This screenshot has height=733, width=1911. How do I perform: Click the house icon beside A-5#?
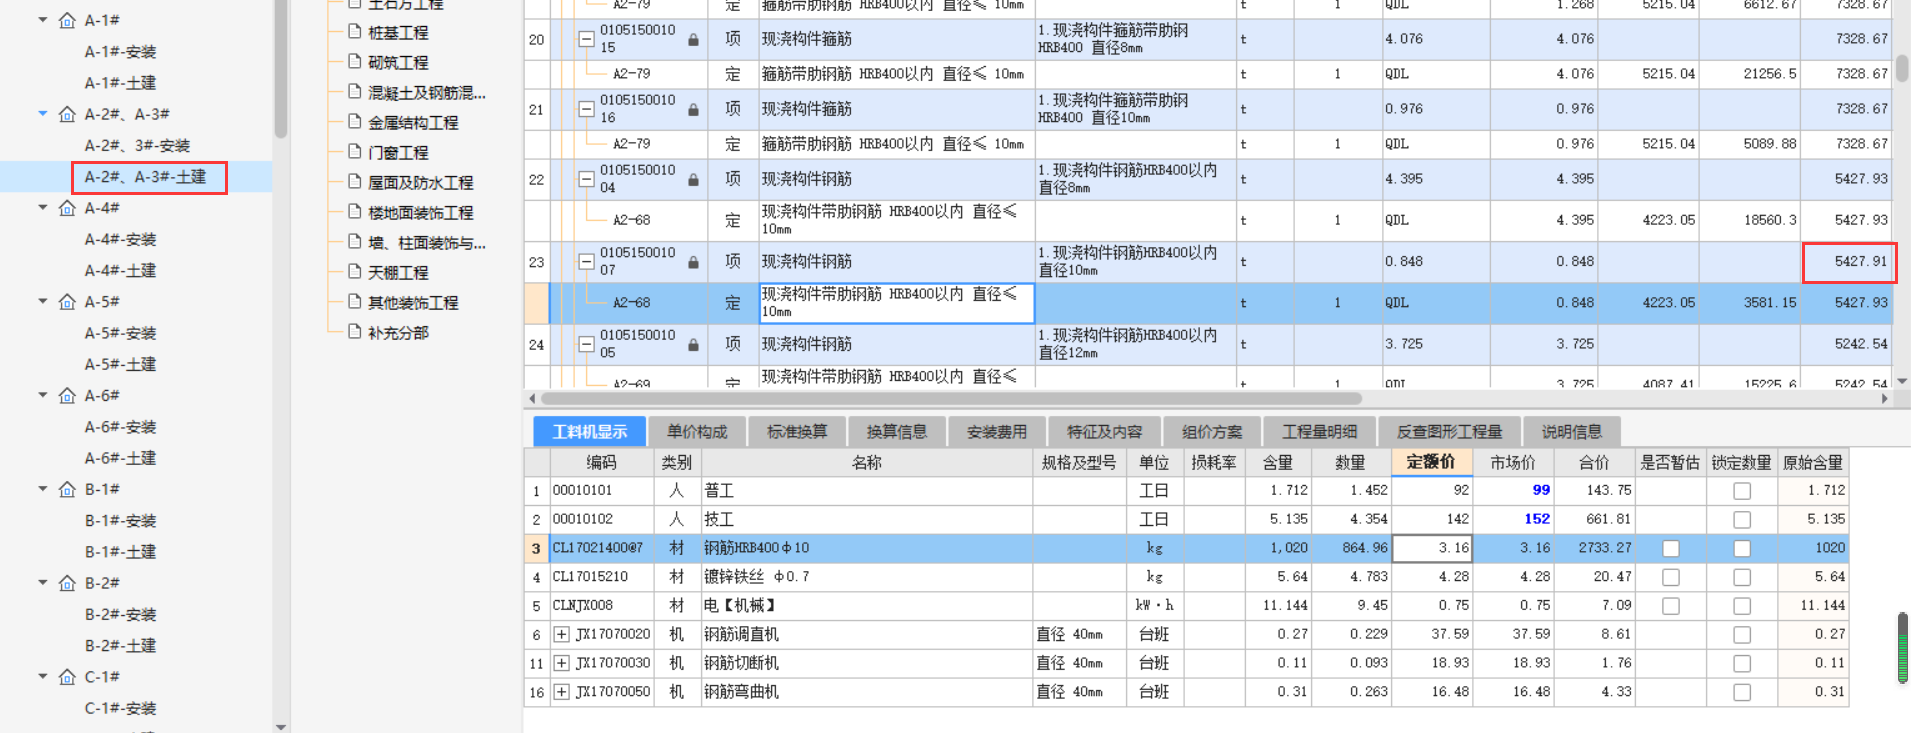coord(67,301)
